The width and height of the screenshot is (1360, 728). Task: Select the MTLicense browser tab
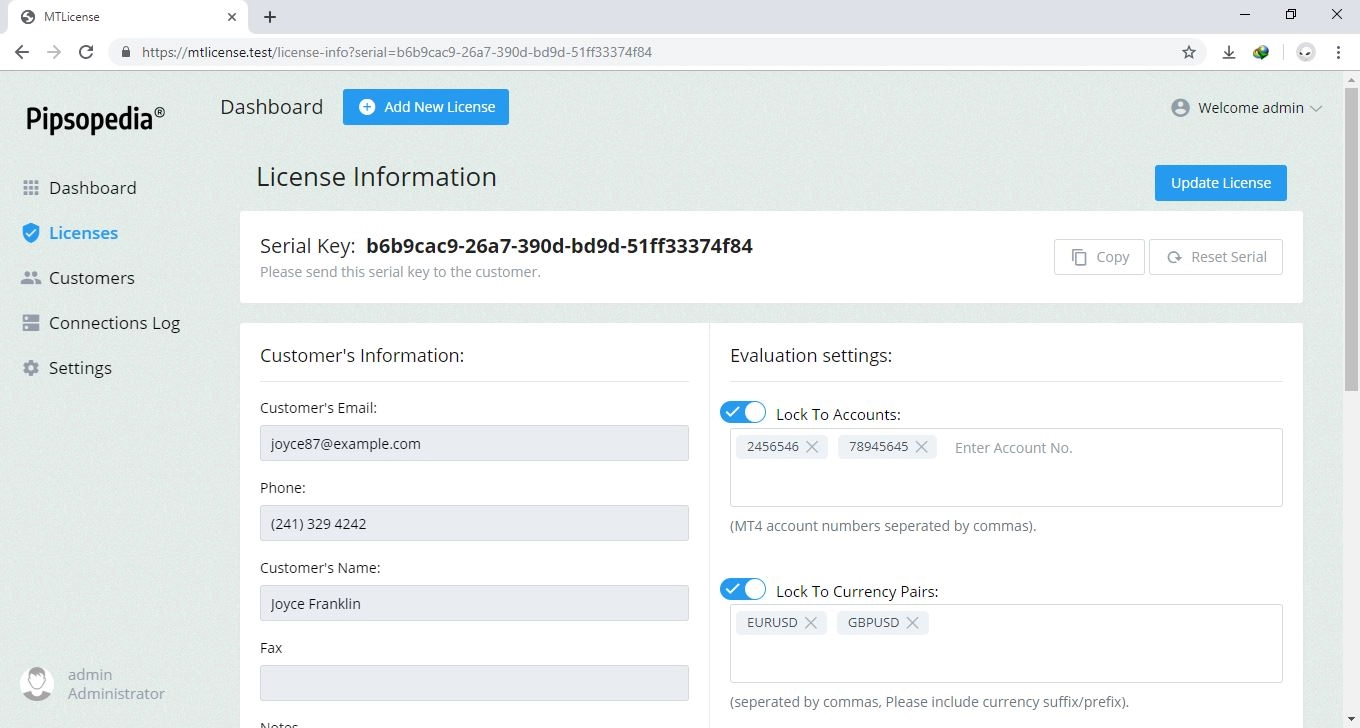[x=128, y=17]
